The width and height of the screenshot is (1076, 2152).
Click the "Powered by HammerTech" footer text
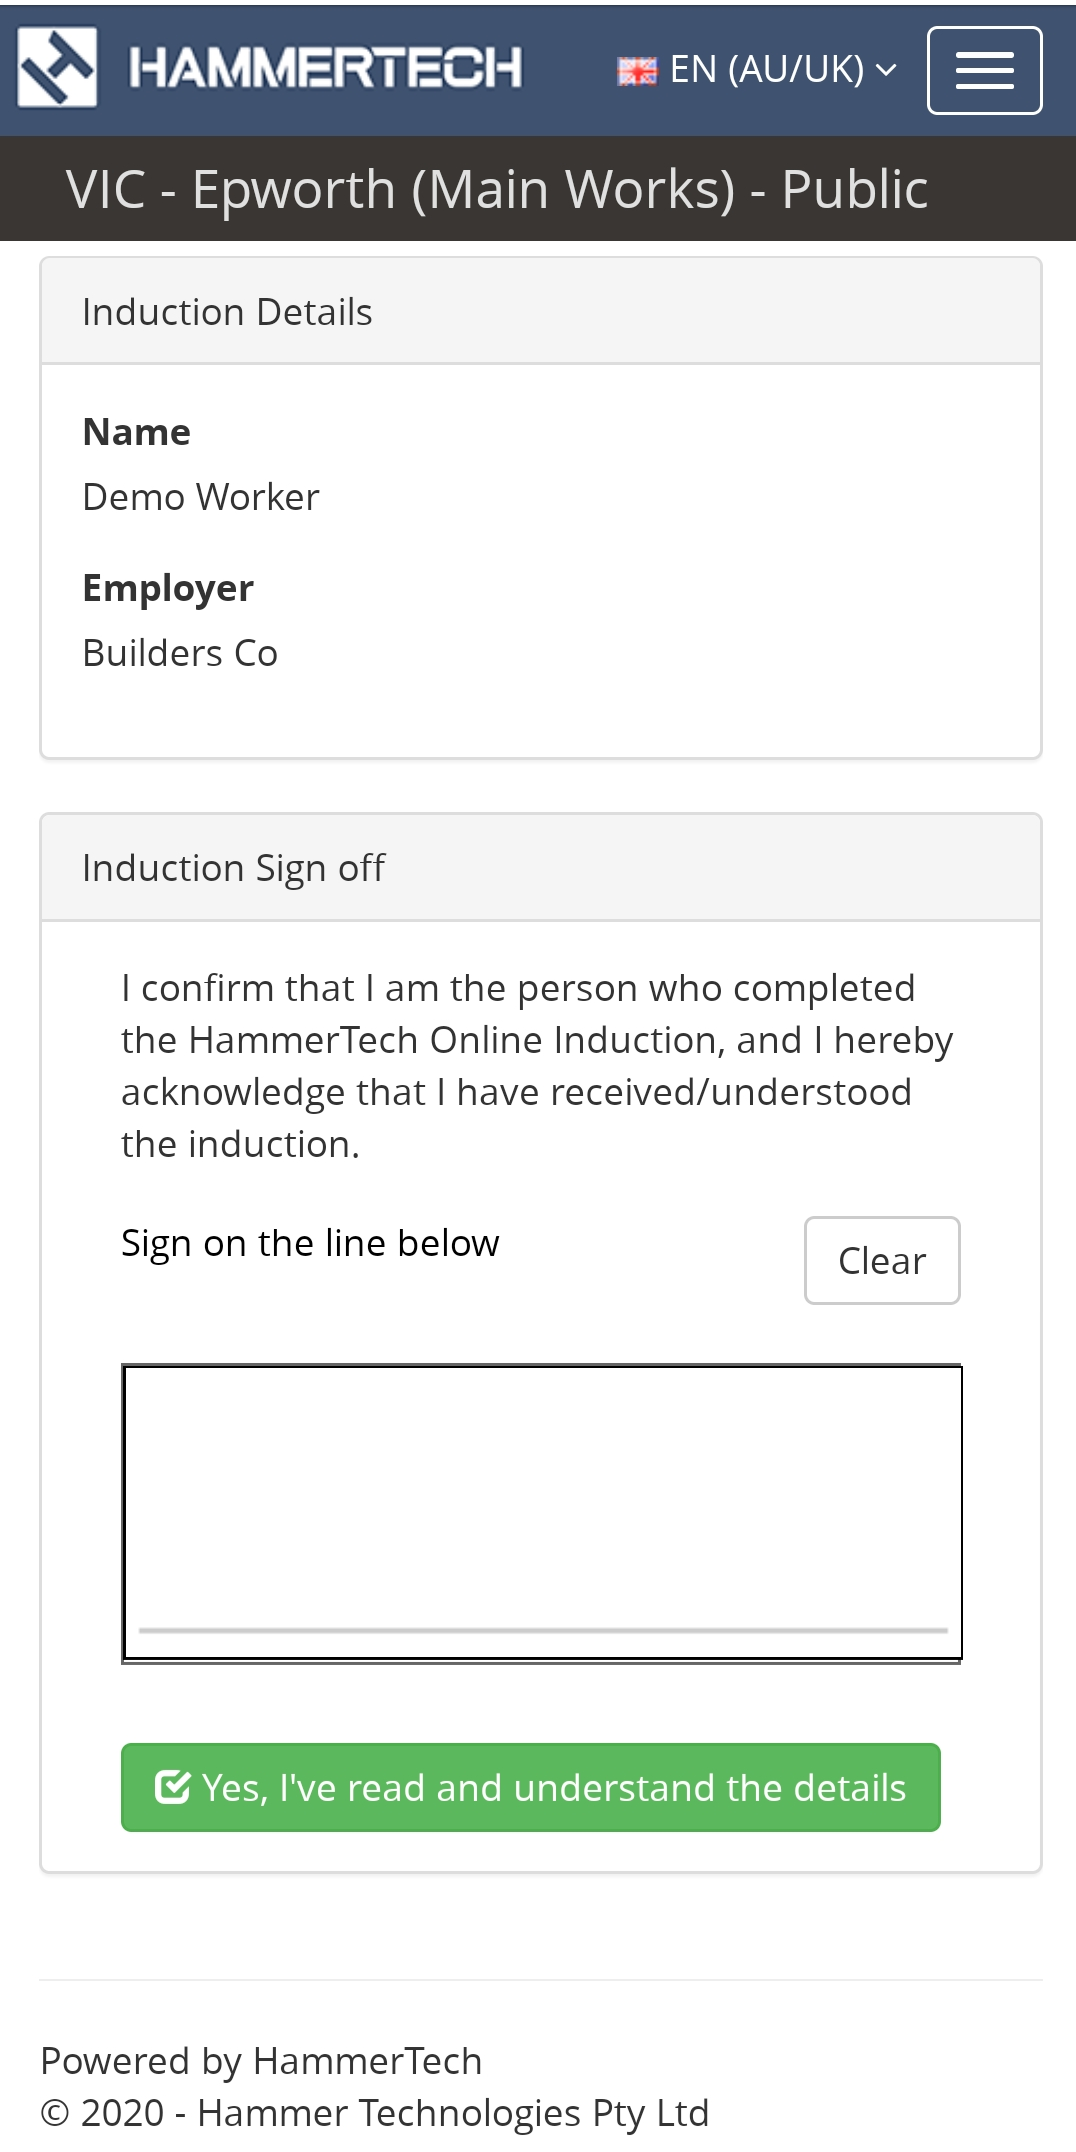coord(261,2061)
